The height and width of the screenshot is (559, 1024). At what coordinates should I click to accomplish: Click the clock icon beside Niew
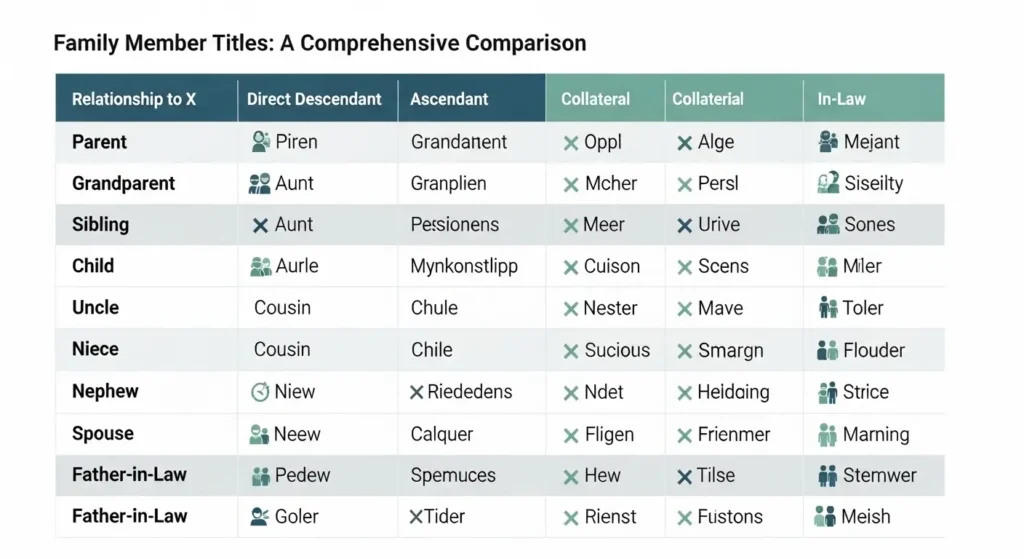coord(260,392)
